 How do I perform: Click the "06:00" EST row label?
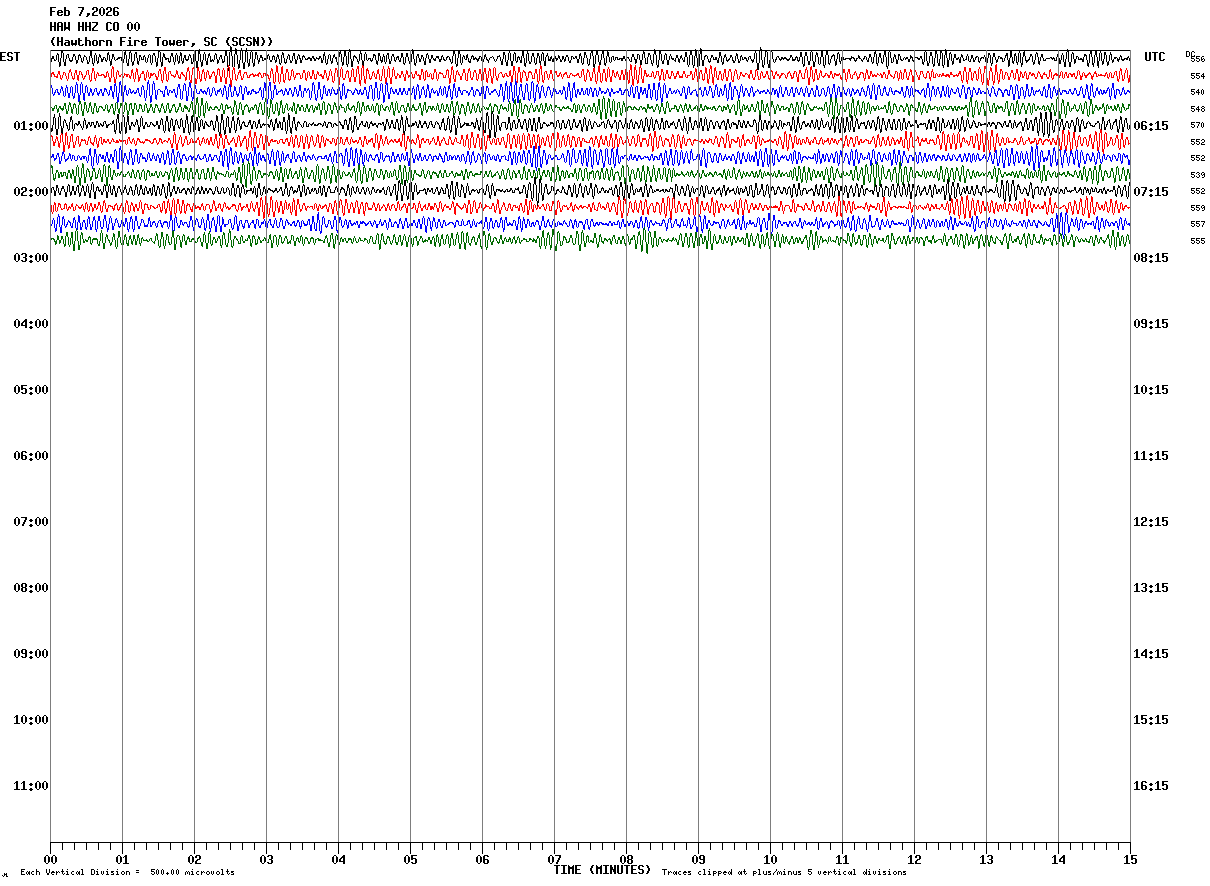tap(31, 456)
